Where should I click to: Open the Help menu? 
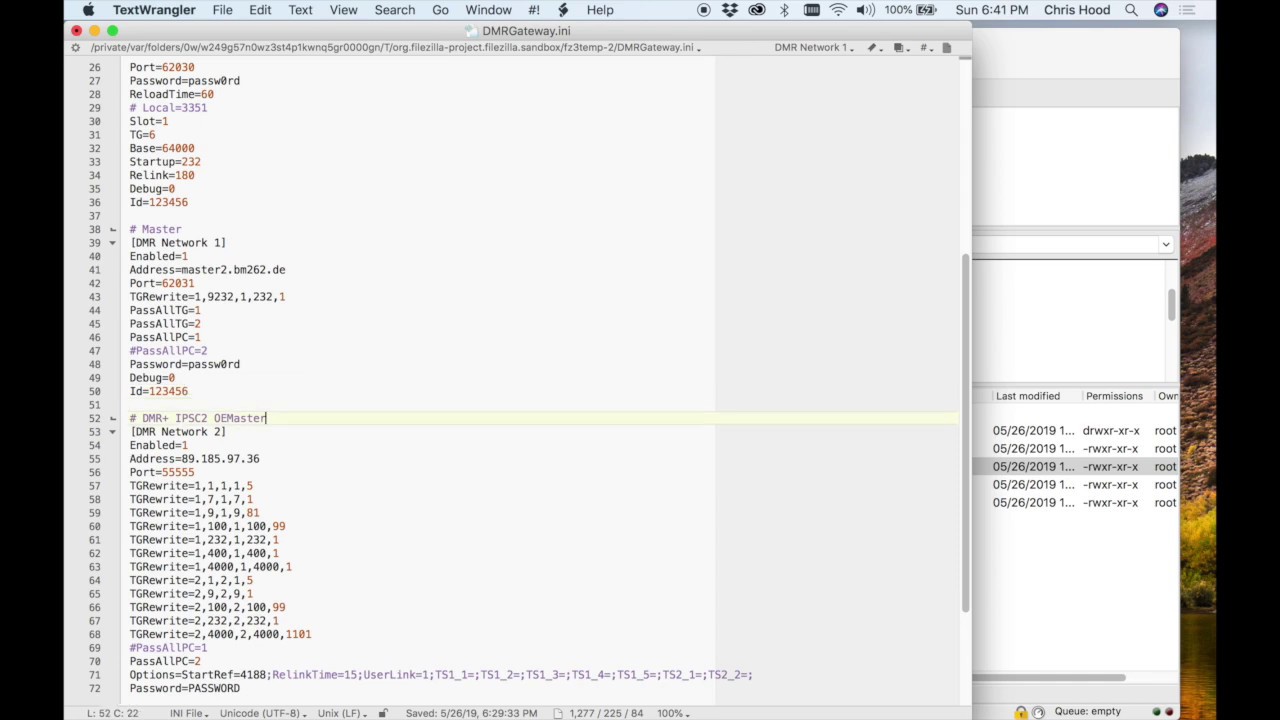600,10
